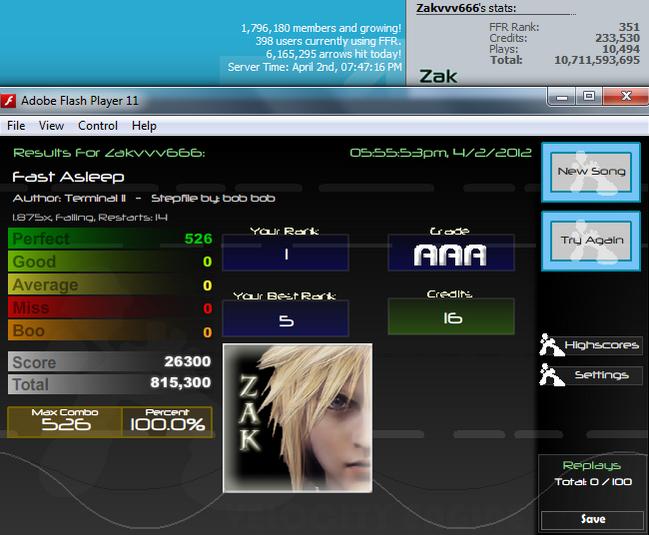
Task: Open the Control menu
Action: tap(98, 125)
